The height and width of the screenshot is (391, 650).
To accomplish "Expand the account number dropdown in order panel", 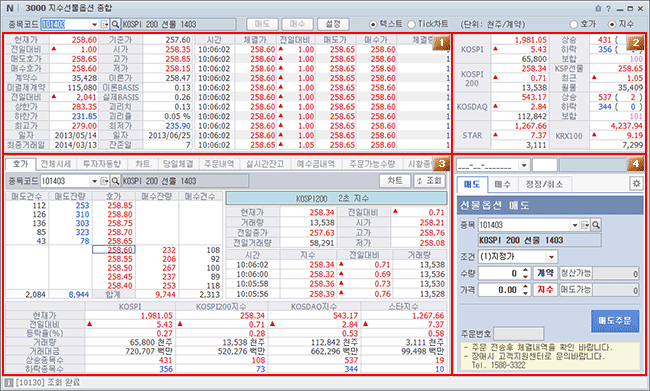I will coord(524,165).
